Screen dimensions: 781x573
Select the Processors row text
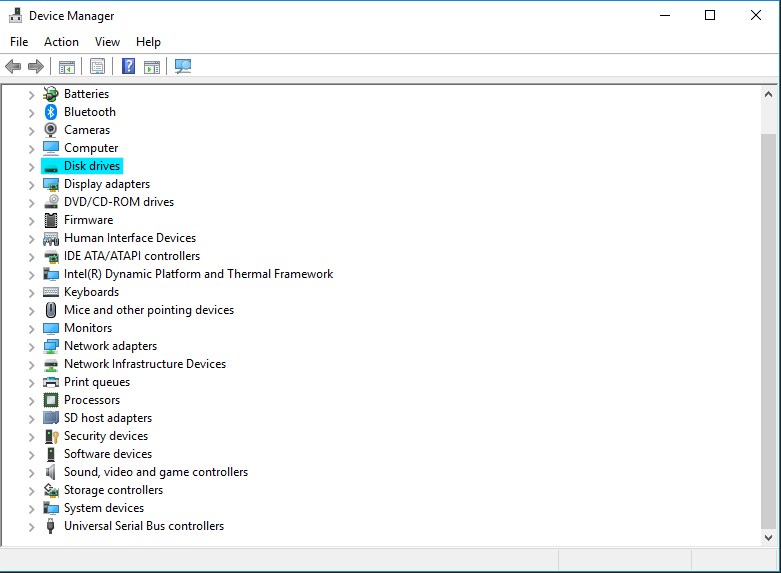92,400
